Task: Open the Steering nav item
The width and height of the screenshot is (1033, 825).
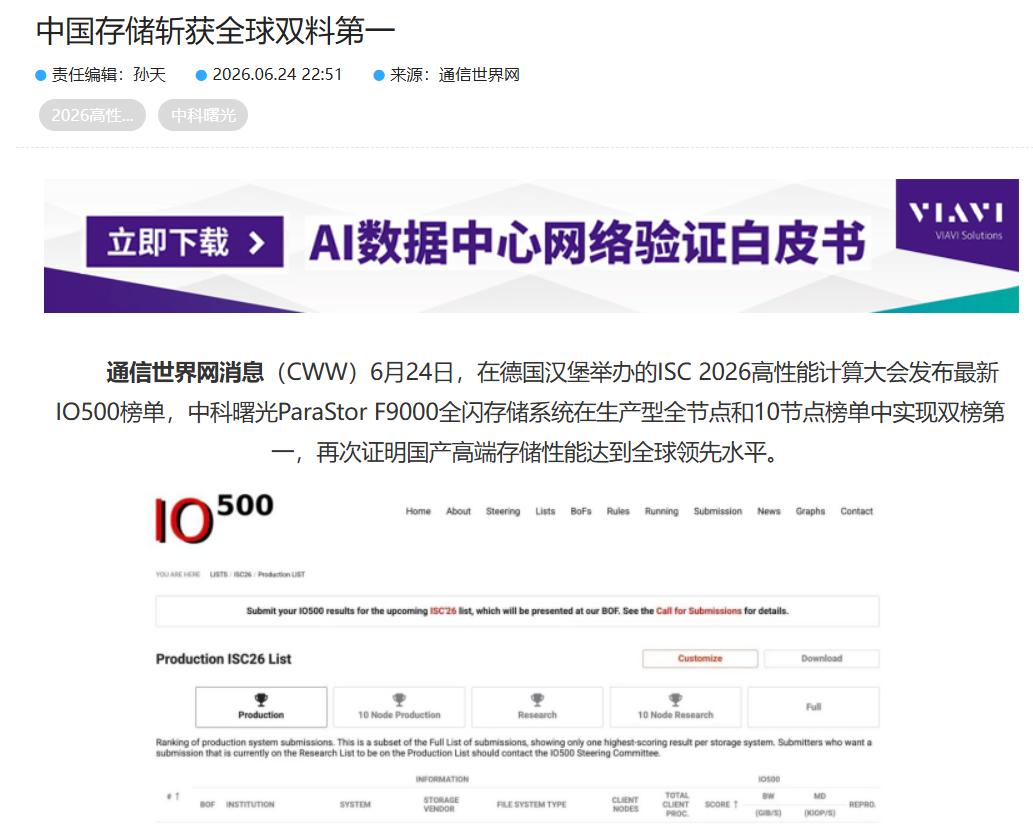Action: click(x=503, y=511)
